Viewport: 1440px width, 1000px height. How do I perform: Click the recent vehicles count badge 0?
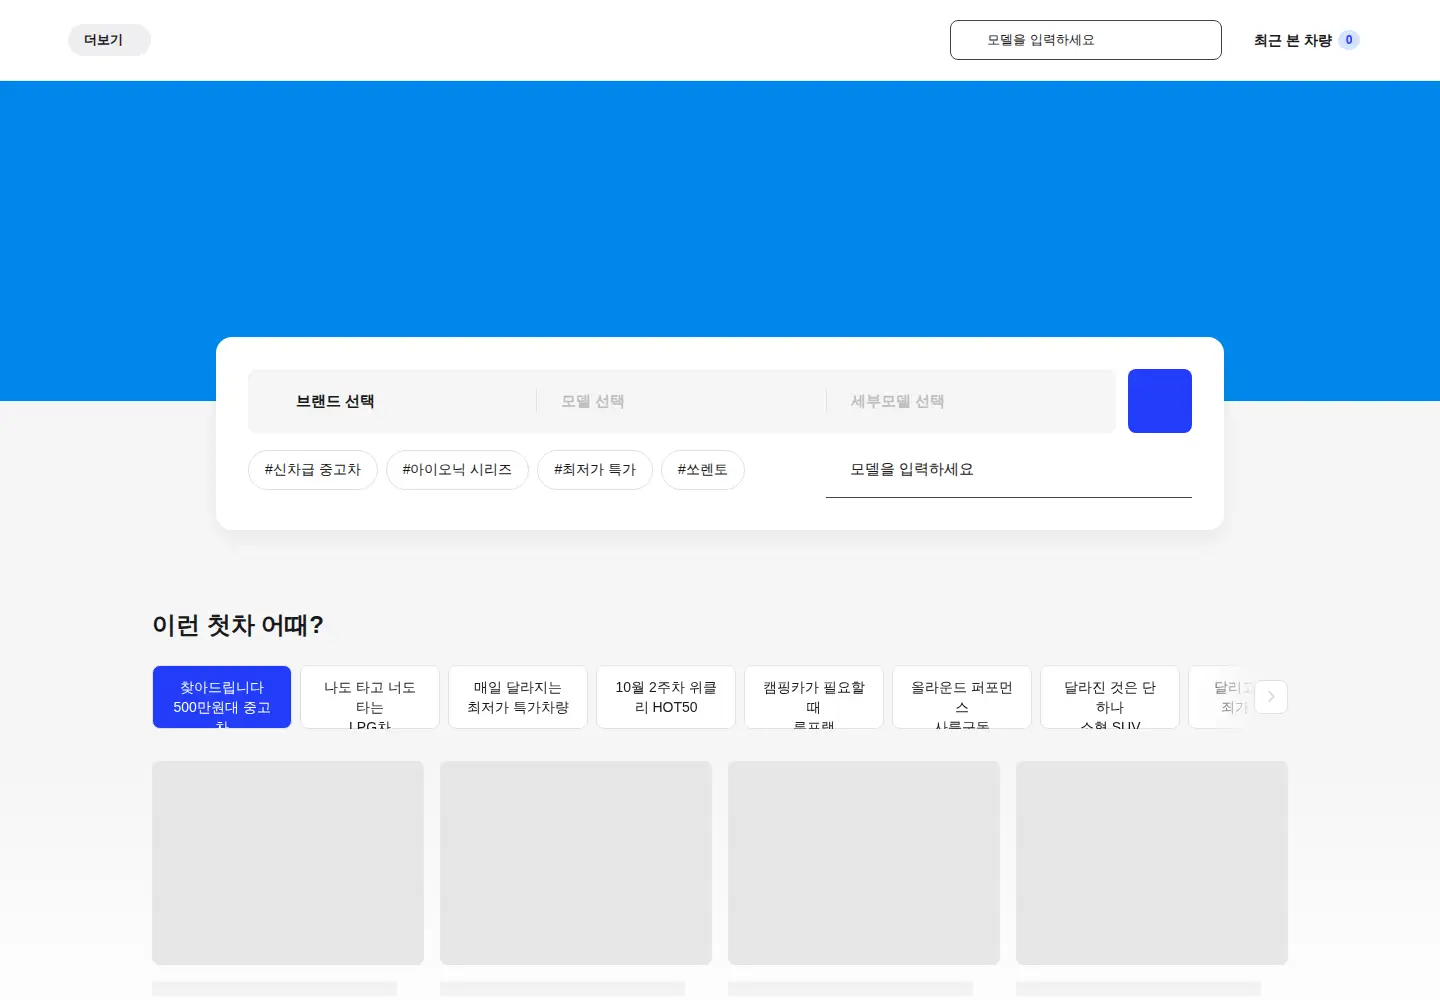1349,40
